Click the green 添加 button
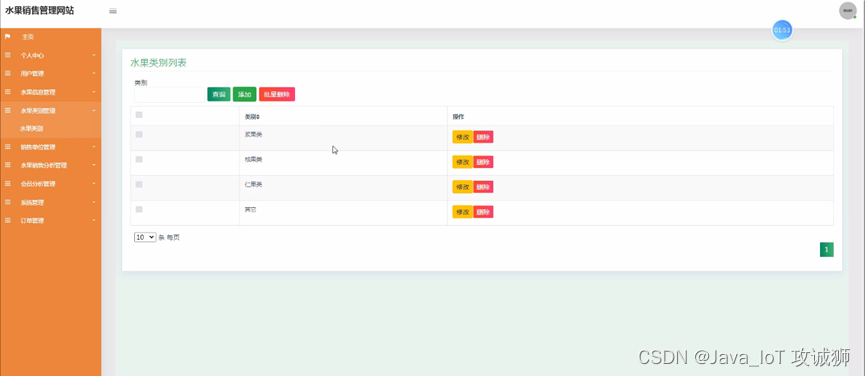Image resolution: width=865 pixels, height=376 pixels. [x=244, y=94]
